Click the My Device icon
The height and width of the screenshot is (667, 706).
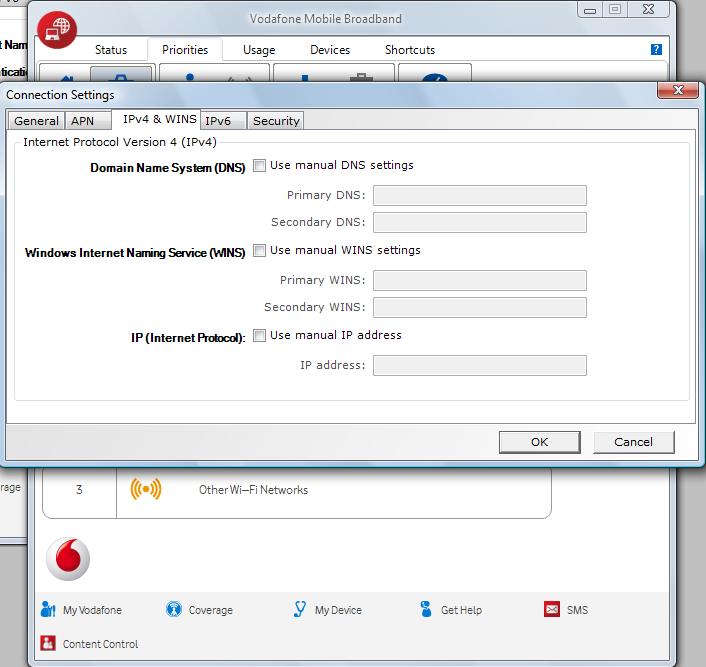click(x=300, y=610)
